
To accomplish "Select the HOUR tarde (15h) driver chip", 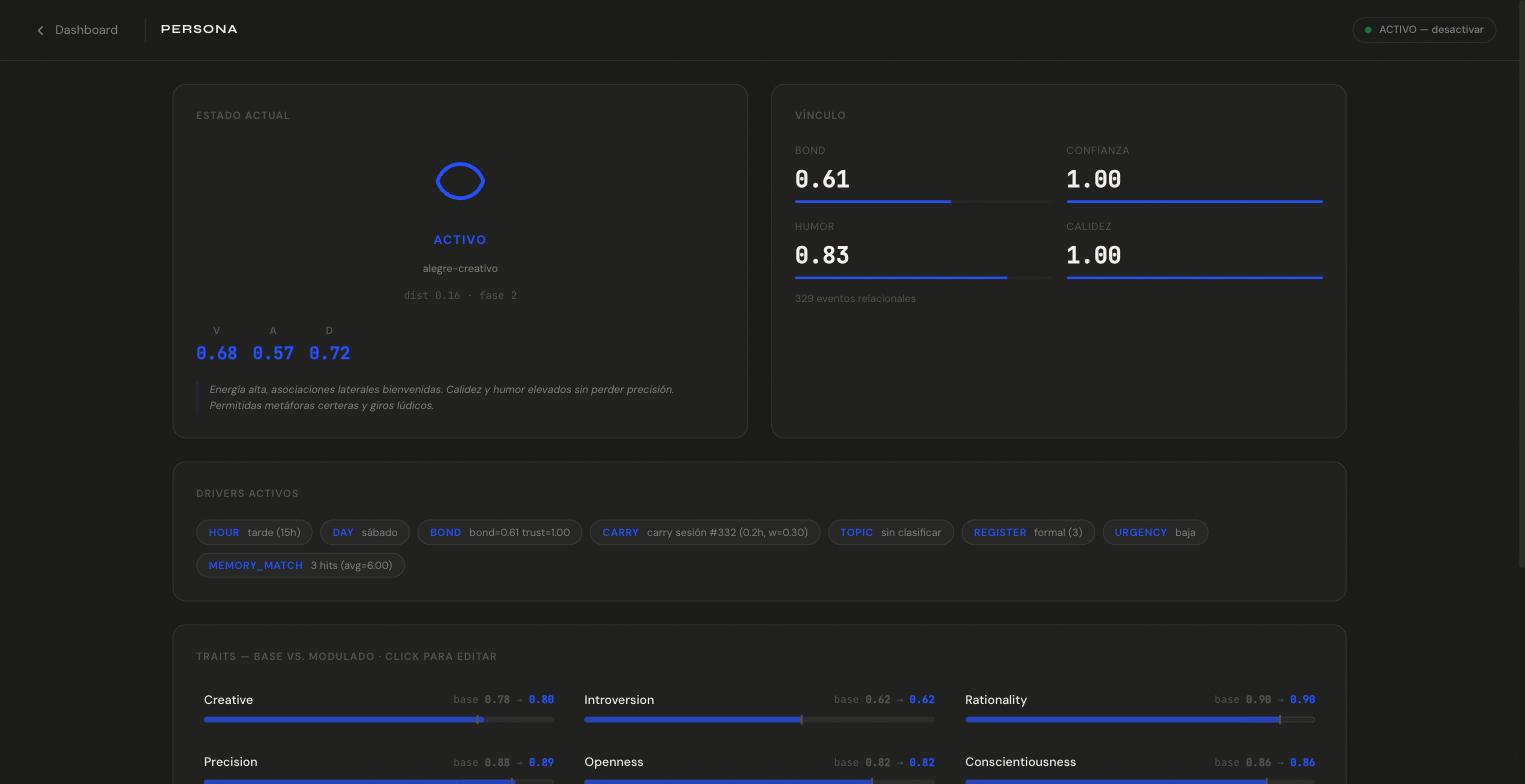I will tap(254, 532).
